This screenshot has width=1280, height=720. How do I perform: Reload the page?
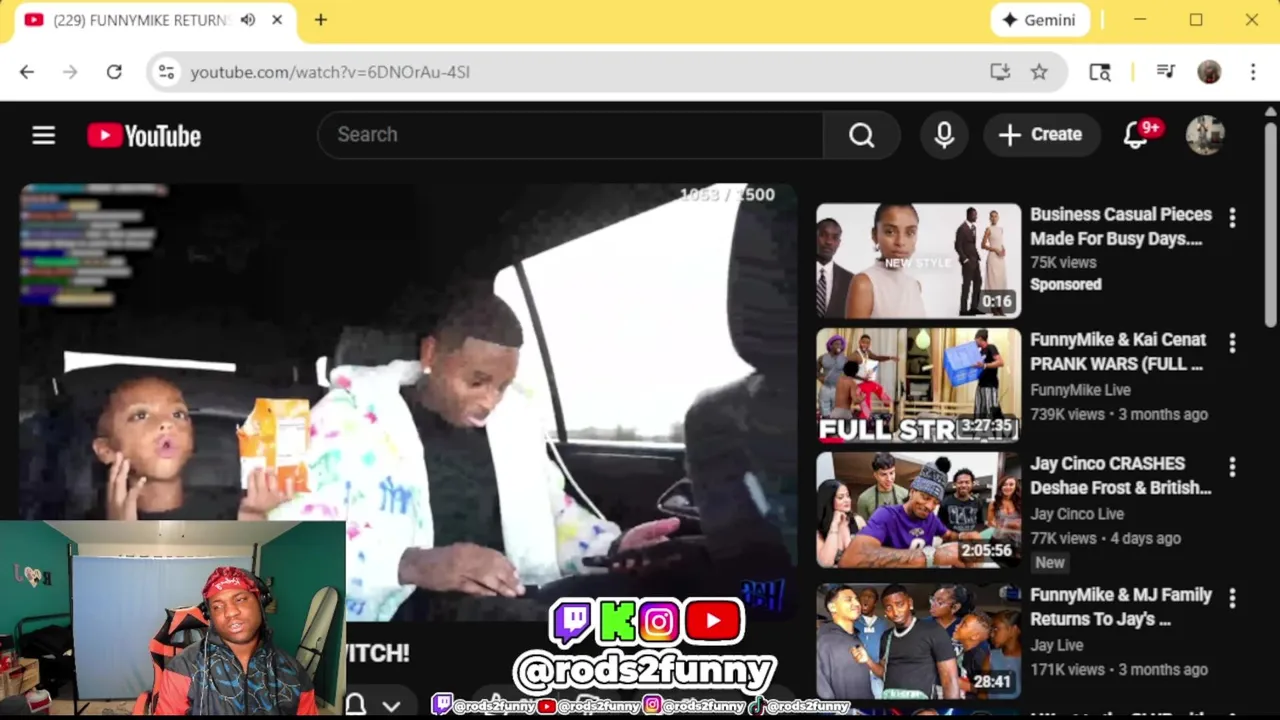coord(114,72)
